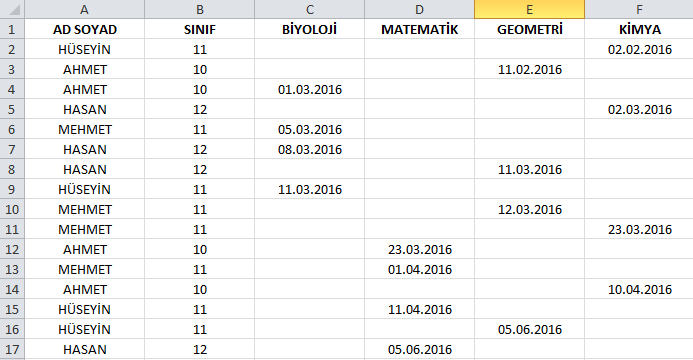Select class value 12 in row 7
The height and width of the screenshot is (360, 693).
coord(199,149)
